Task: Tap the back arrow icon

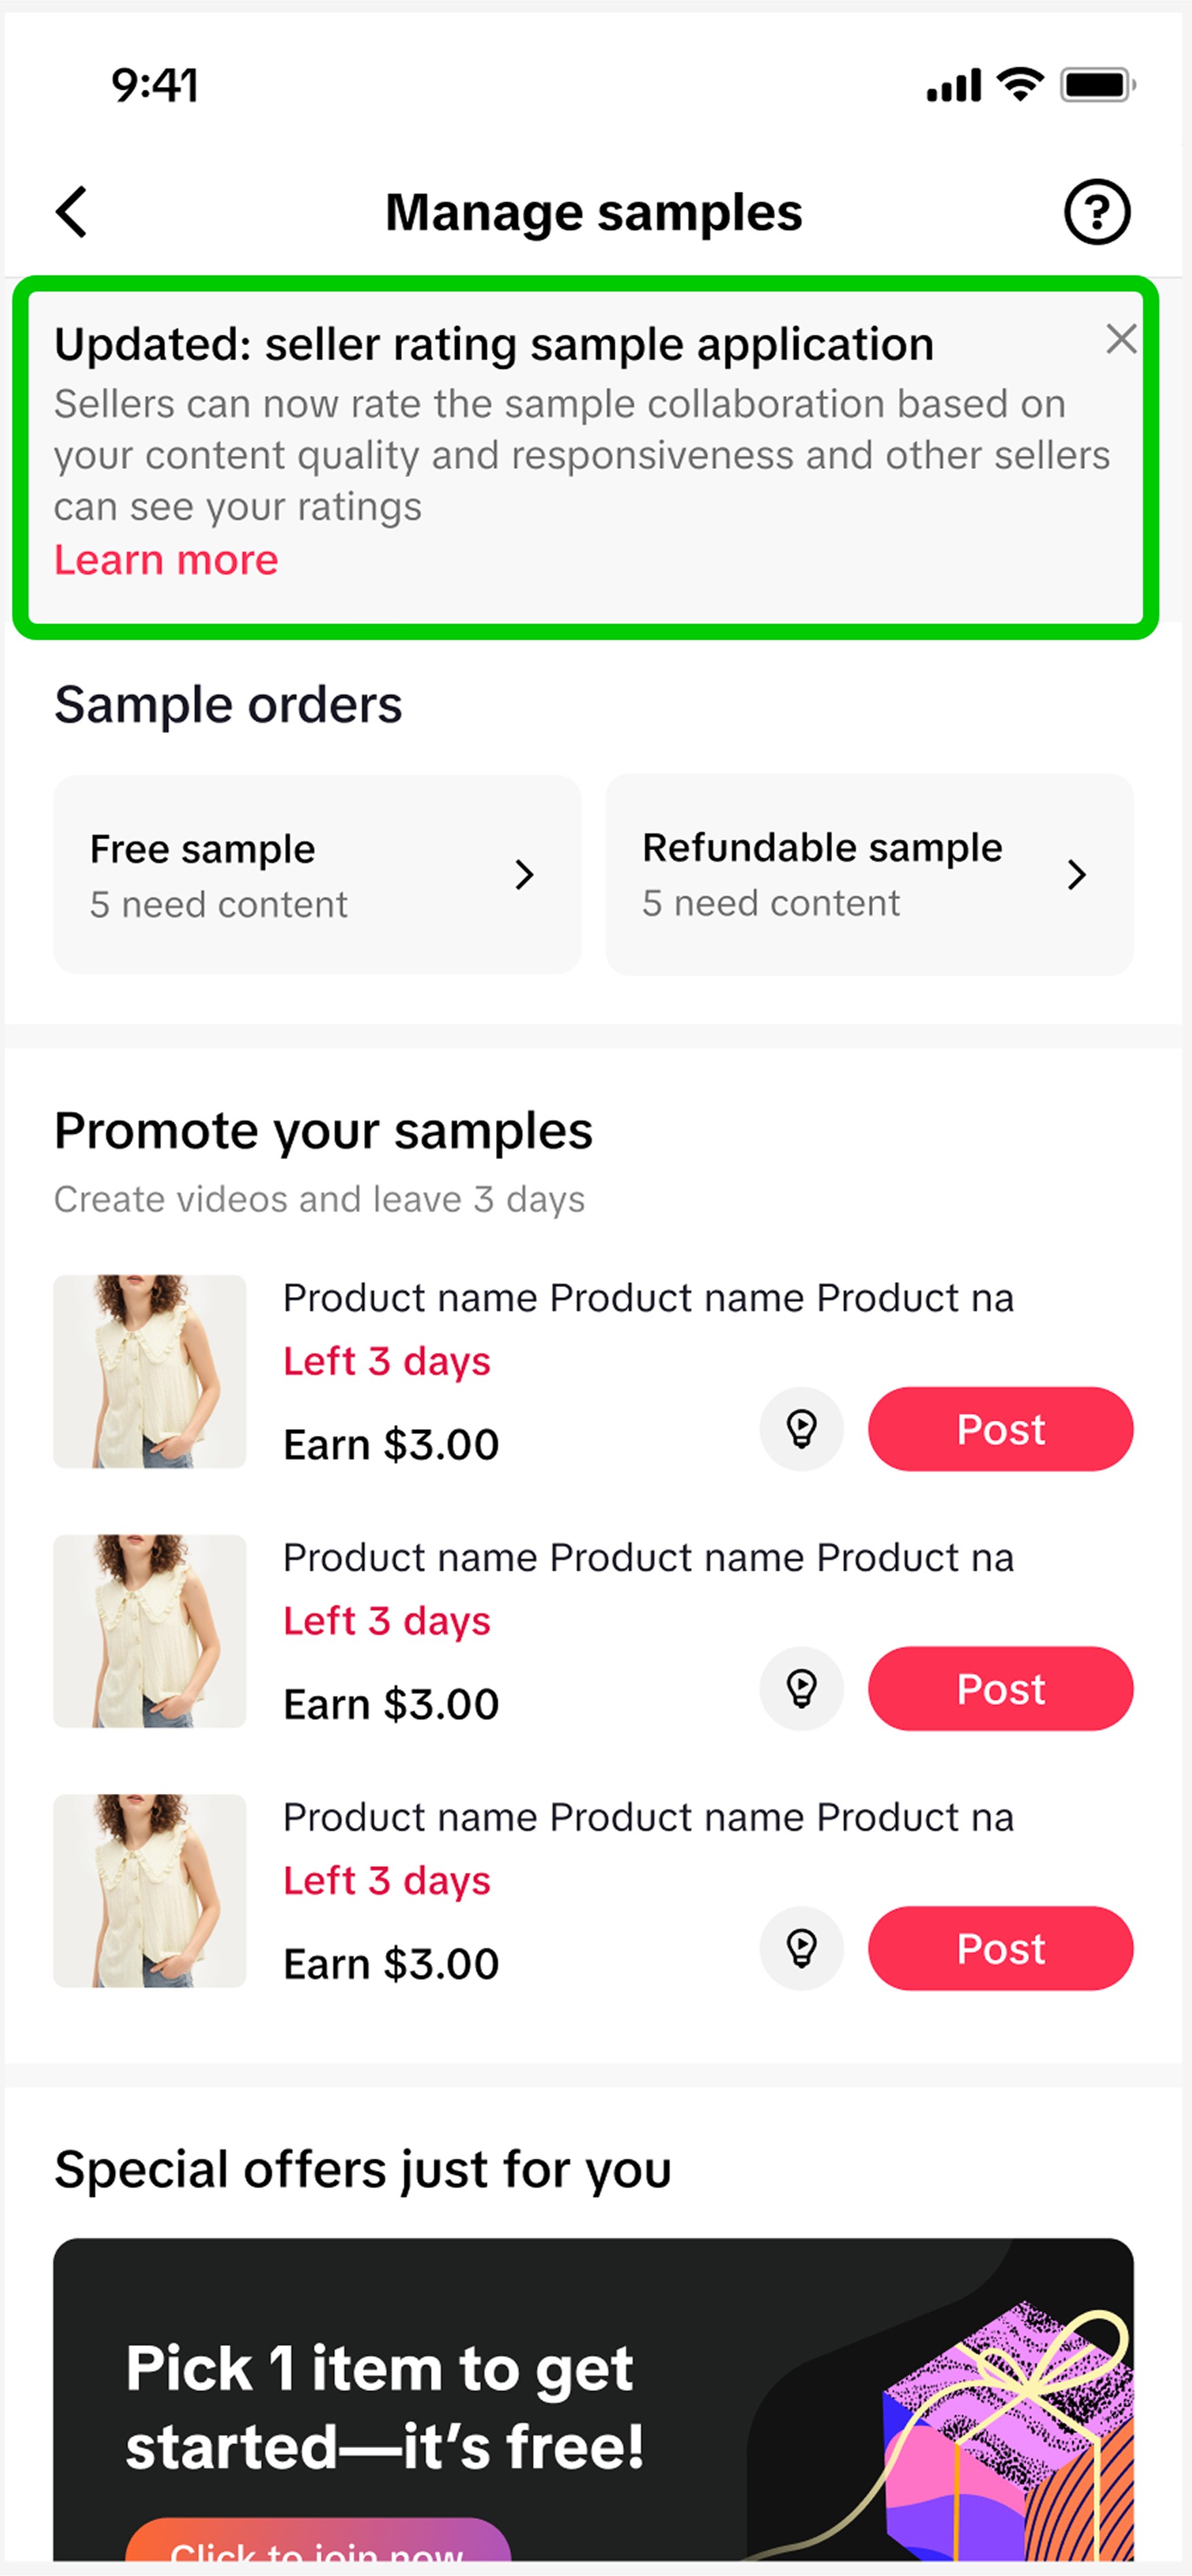Action: [72, 212]
